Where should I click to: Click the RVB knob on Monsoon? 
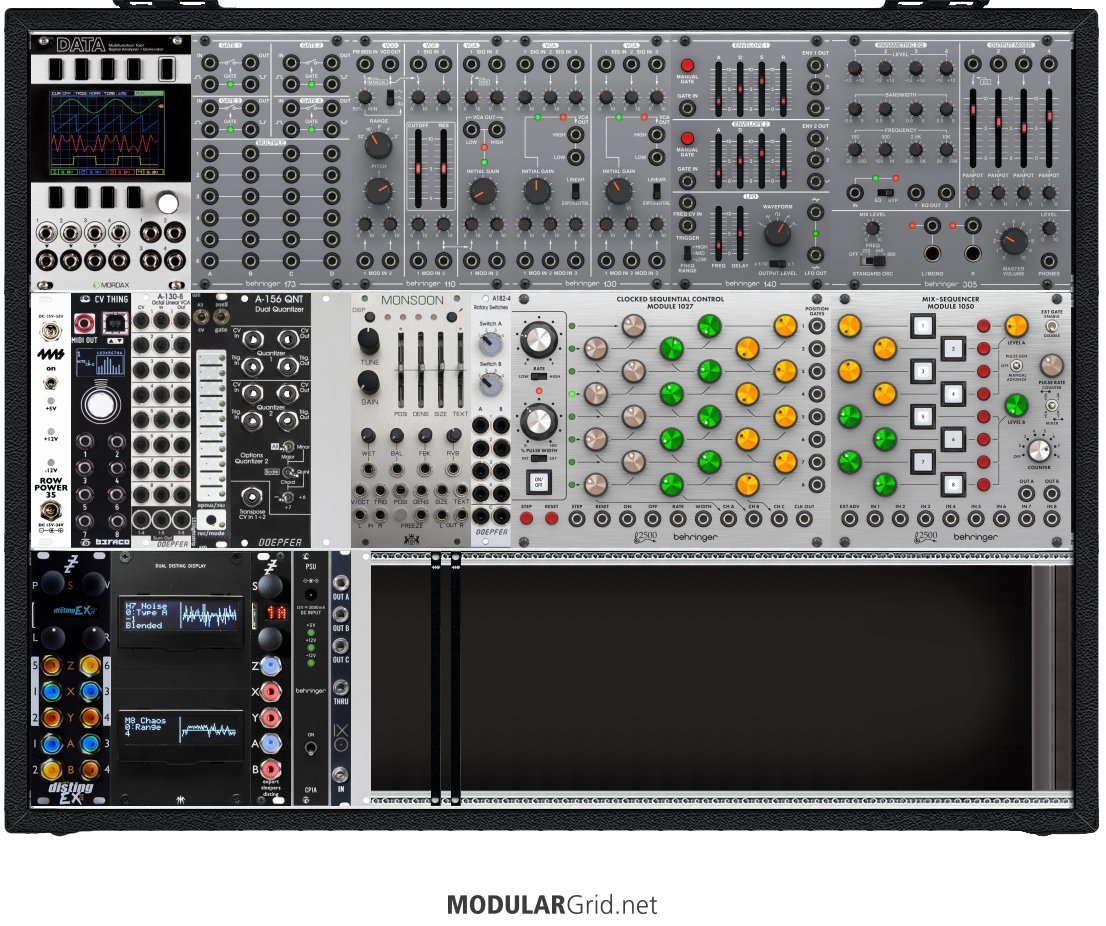click(454, 435)
